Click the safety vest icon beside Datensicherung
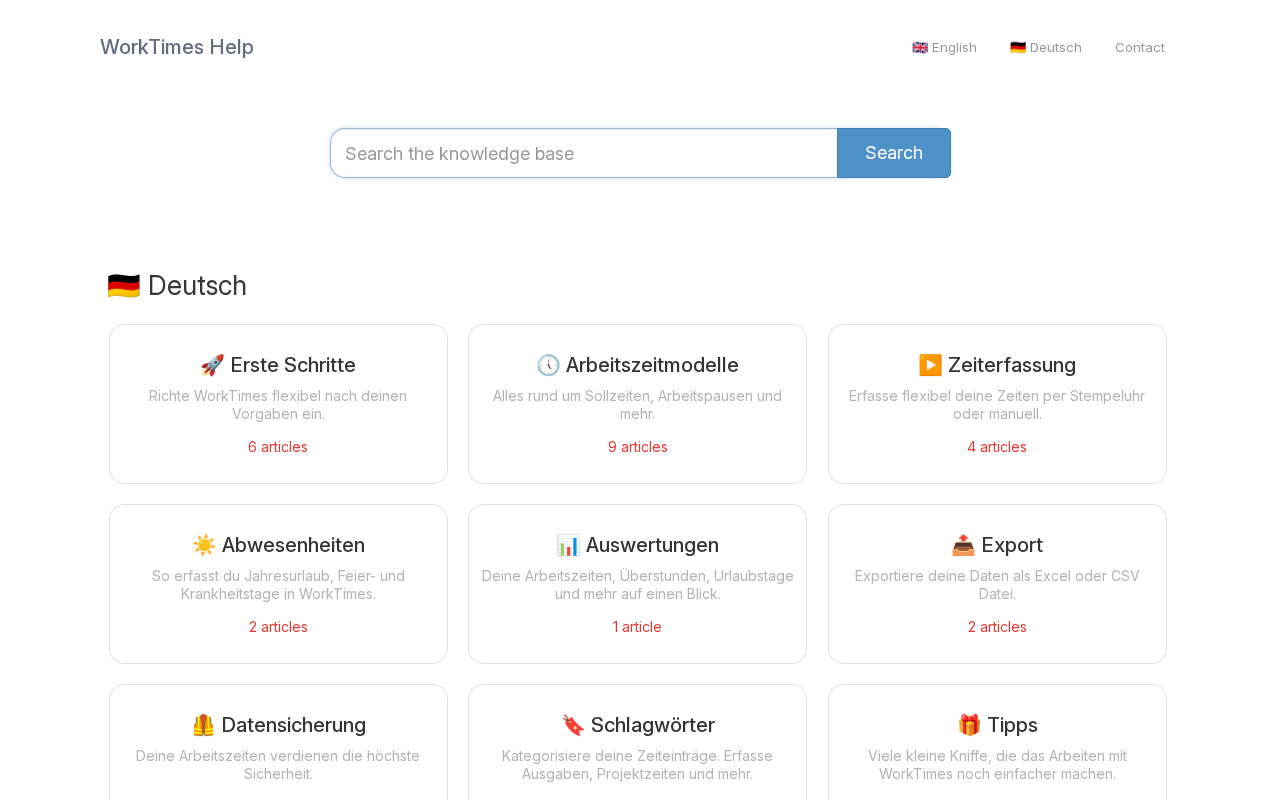Viewport: 1280px width, 800px height. (203, 725)
